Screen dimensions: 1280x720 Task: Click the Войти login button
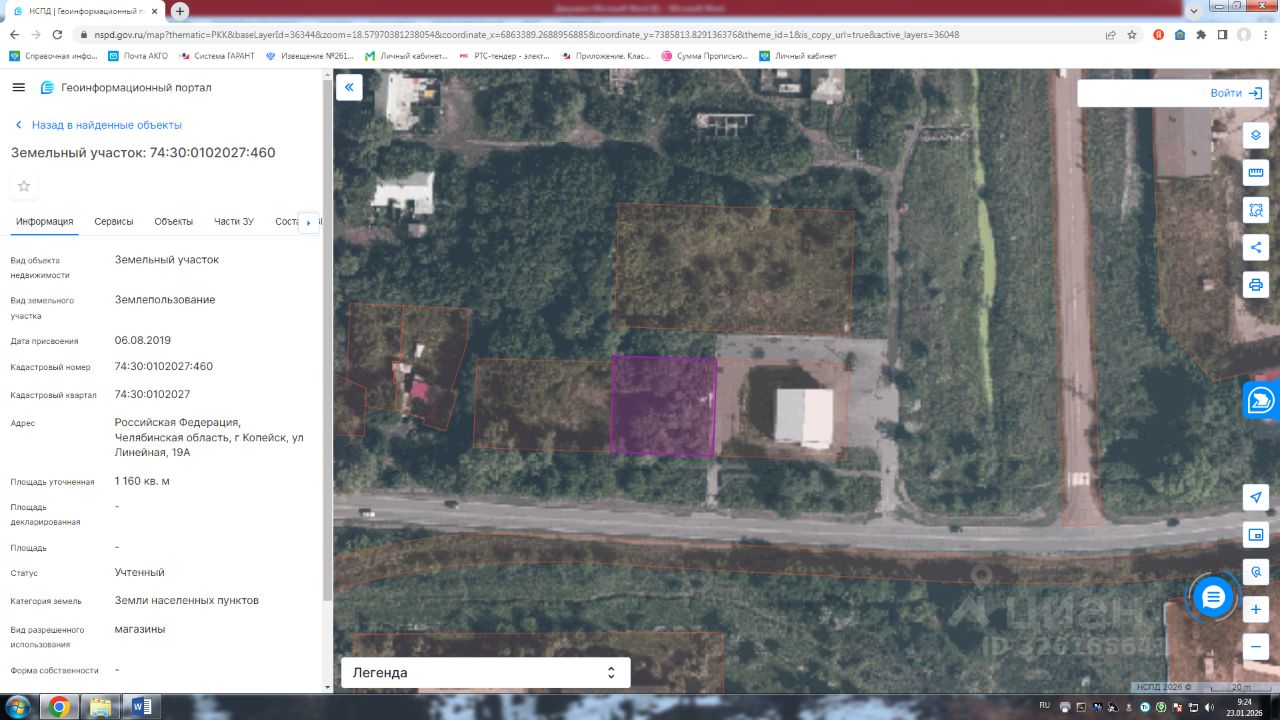click(x=1236, y=93)
